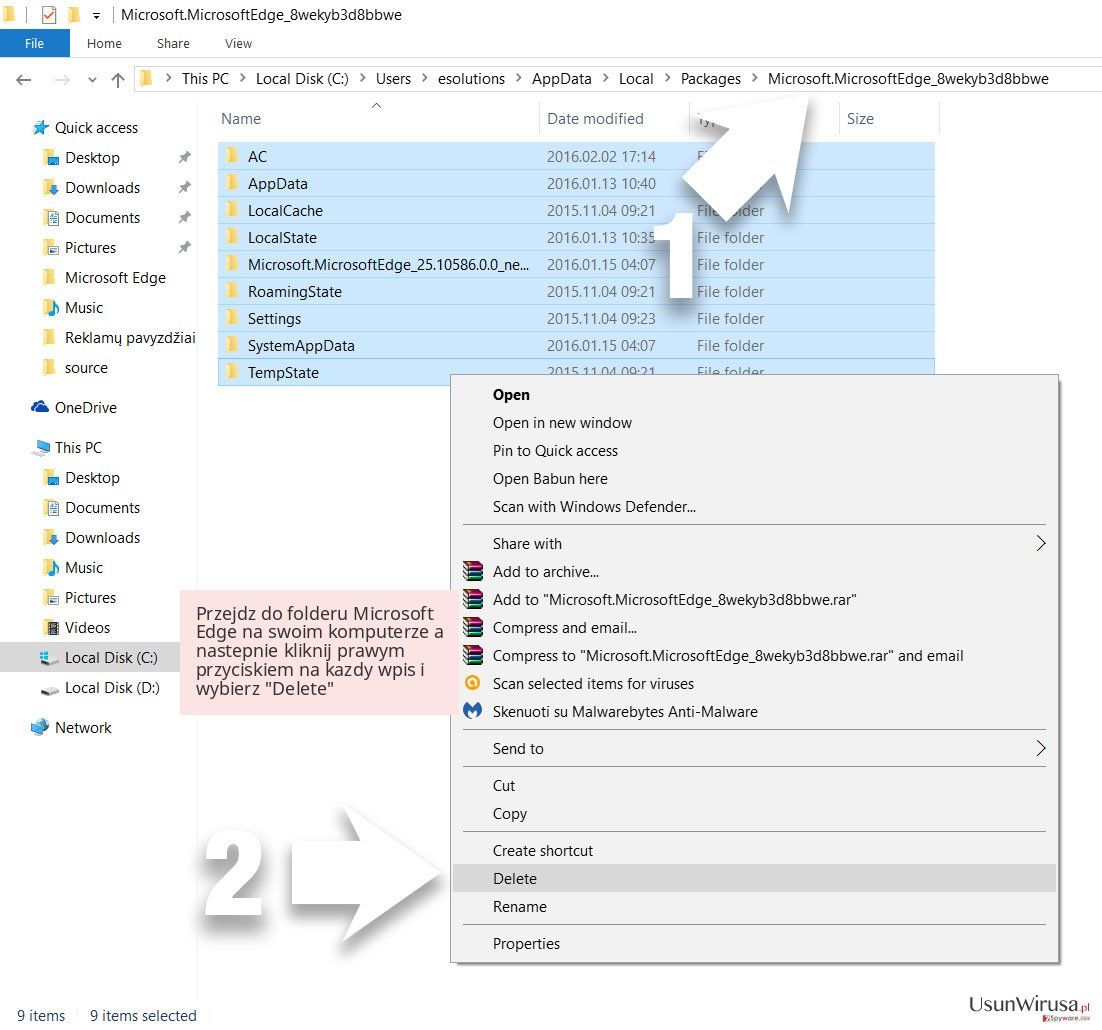Open Reklamų pavyzdžiai folder
The image size is (1102, 1030).
130,338
